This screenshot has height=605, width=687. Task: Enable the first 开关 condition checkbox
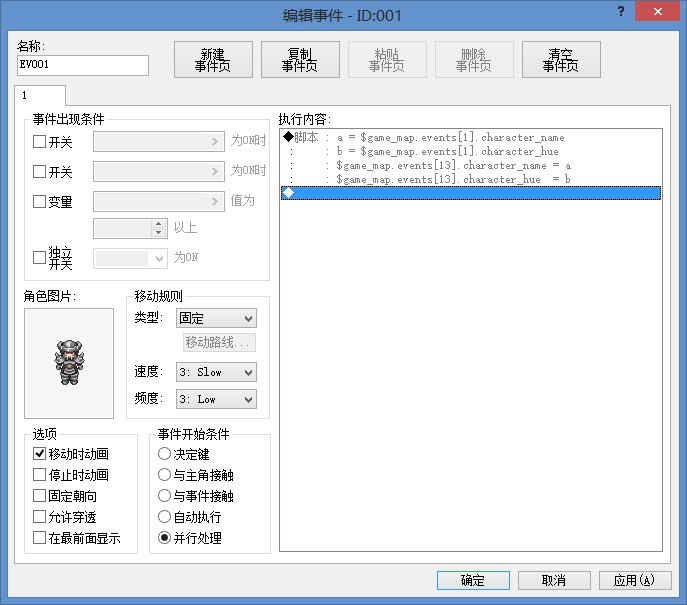pyautogui.click(x=39, y=142)
